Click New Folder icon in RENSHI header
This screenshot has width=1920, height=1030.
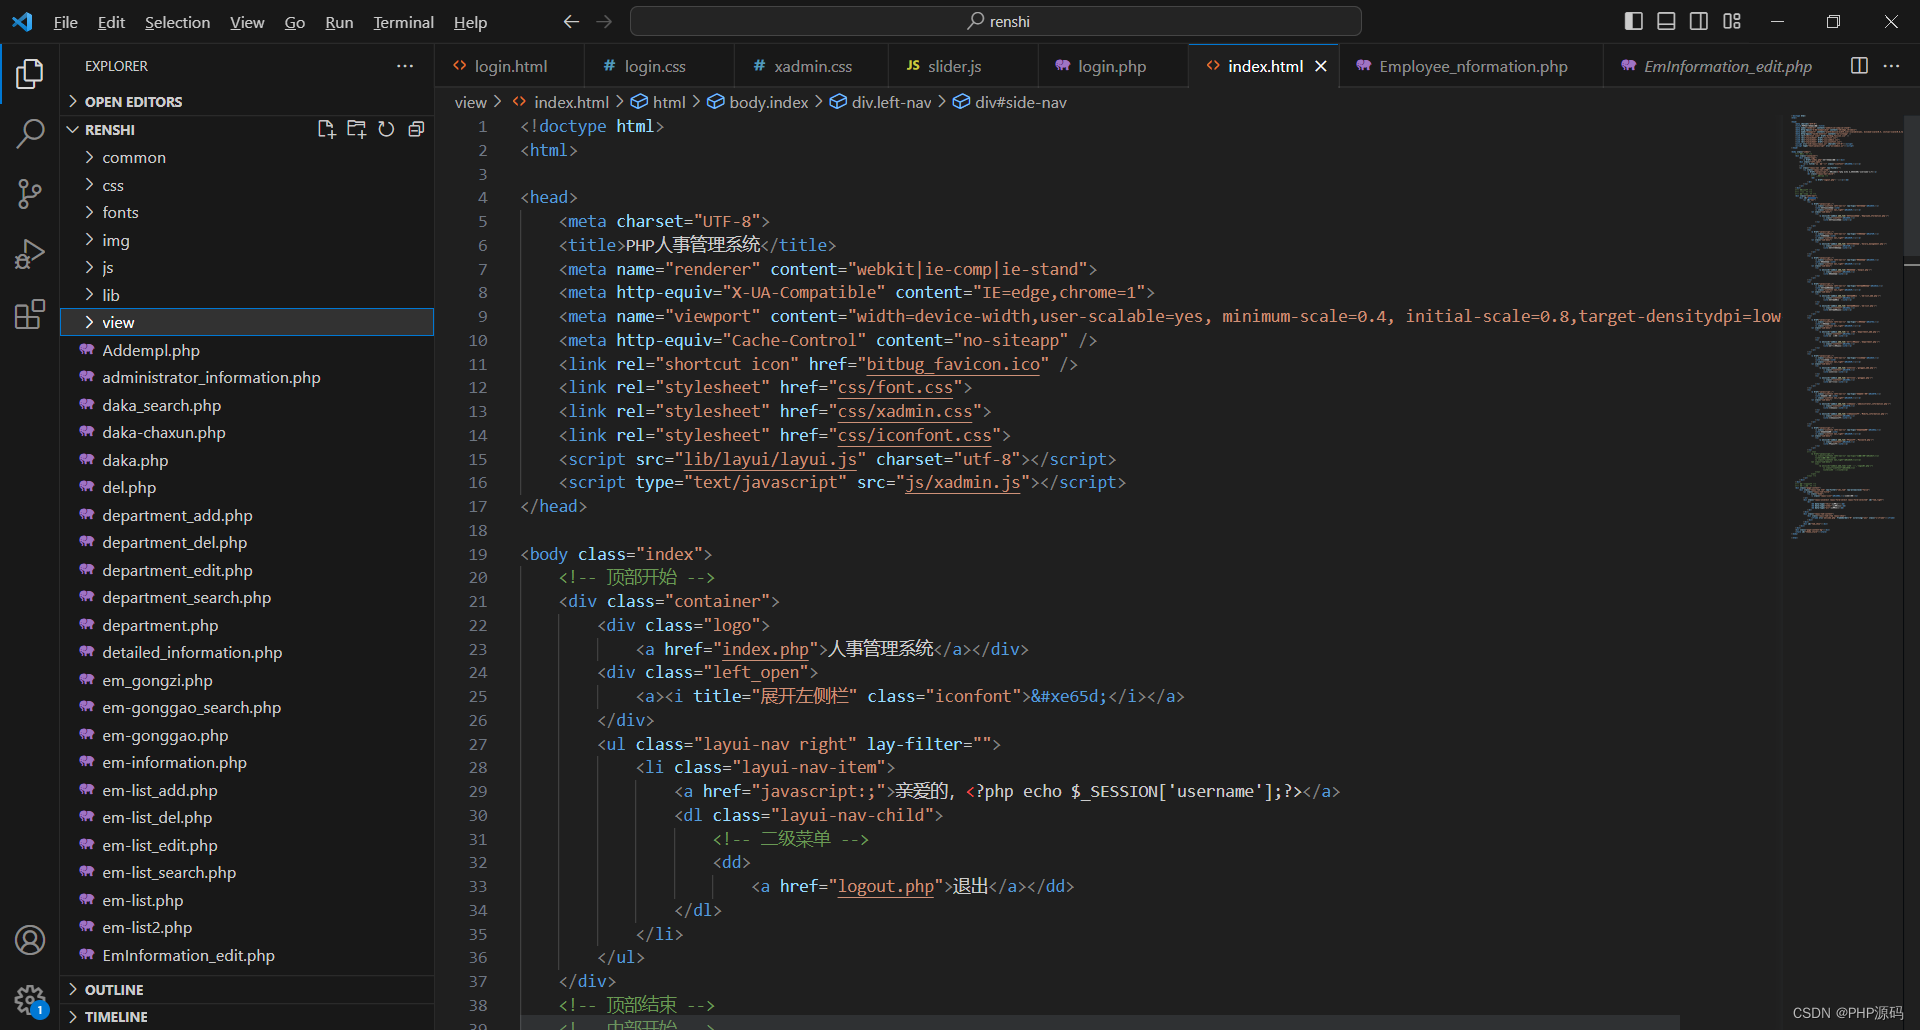[x=356, y=129]
